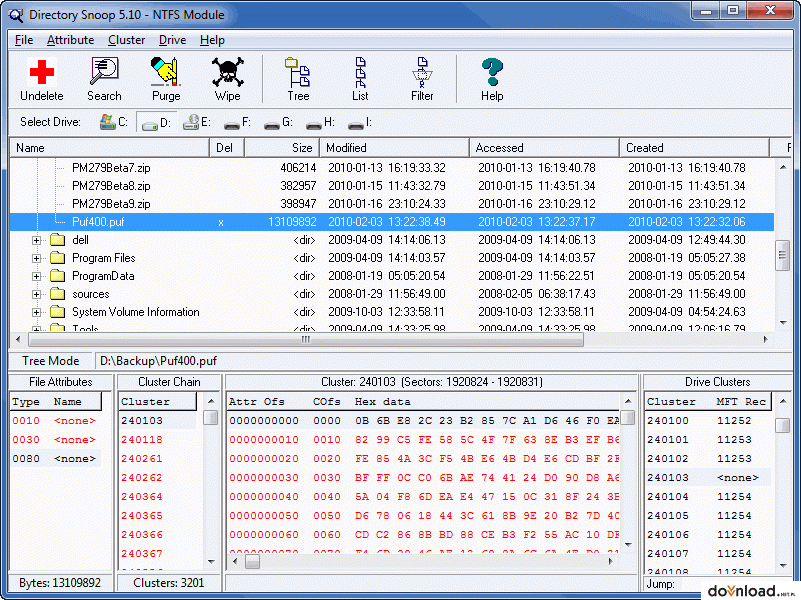The image size is (801, 600).
Task: Open the File menu
Action: tap(24, 40)
